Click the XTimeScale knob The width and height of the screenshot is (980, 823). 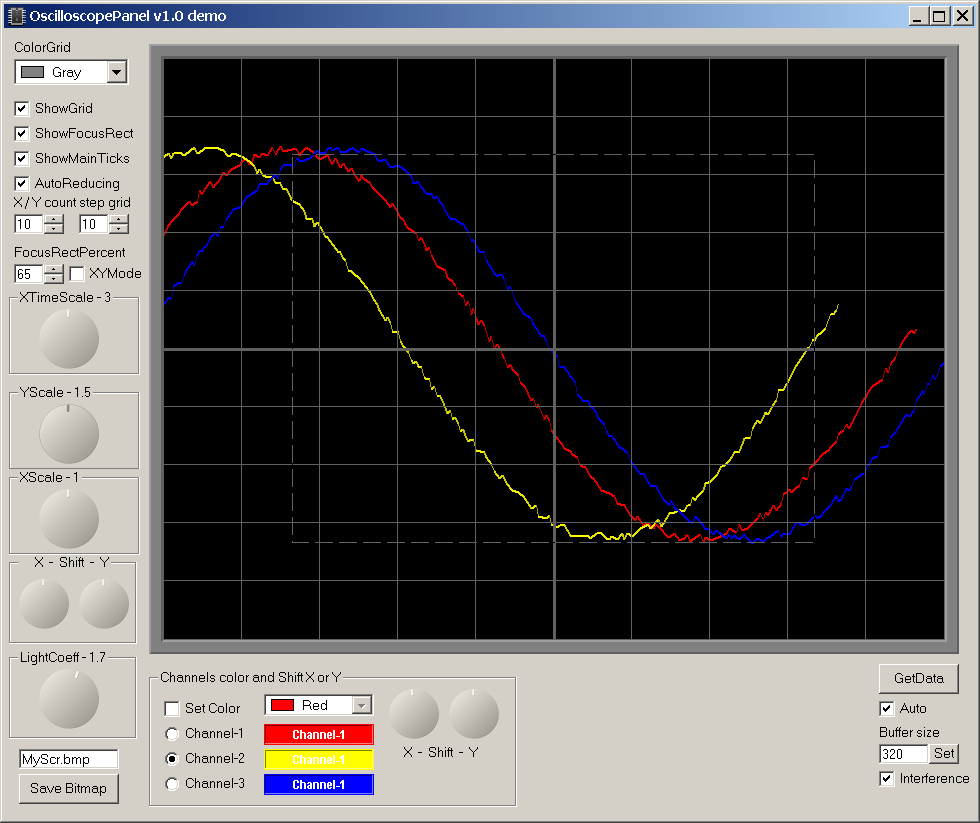(x=69, y=339)
